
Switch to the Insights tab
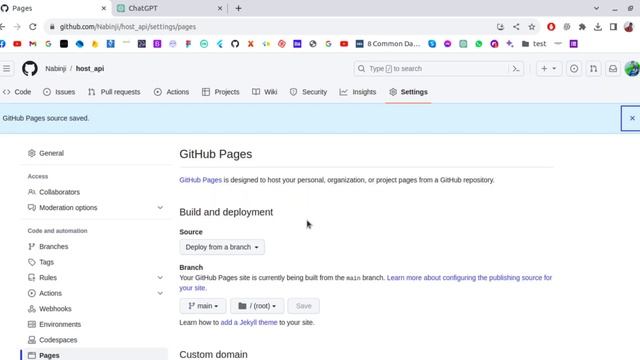358,92
